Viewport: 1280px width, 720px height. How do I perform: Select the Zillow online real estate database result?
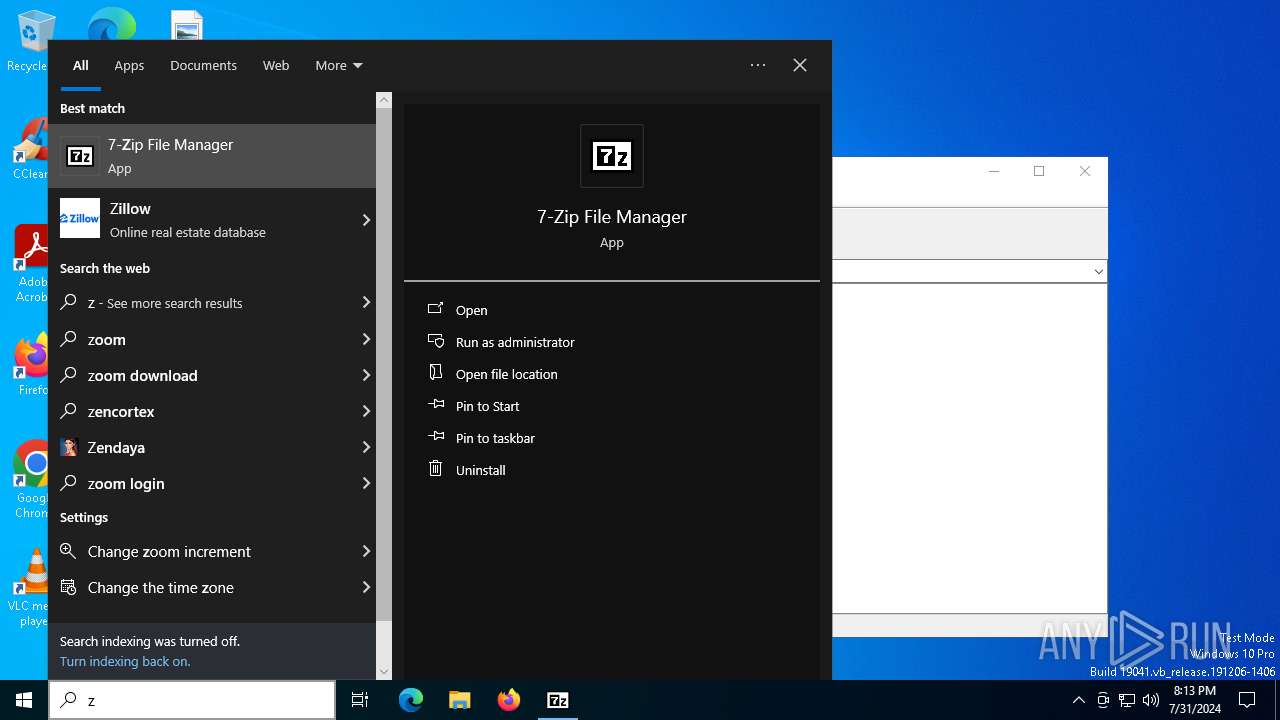click(205, 220)
